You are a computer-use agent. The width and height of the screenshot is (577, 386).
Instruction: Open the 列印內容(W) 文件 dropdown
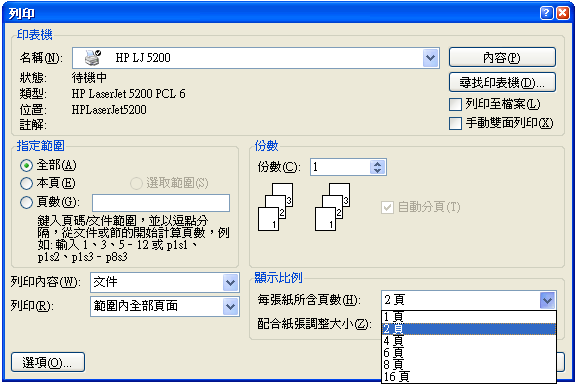[231, 283]
